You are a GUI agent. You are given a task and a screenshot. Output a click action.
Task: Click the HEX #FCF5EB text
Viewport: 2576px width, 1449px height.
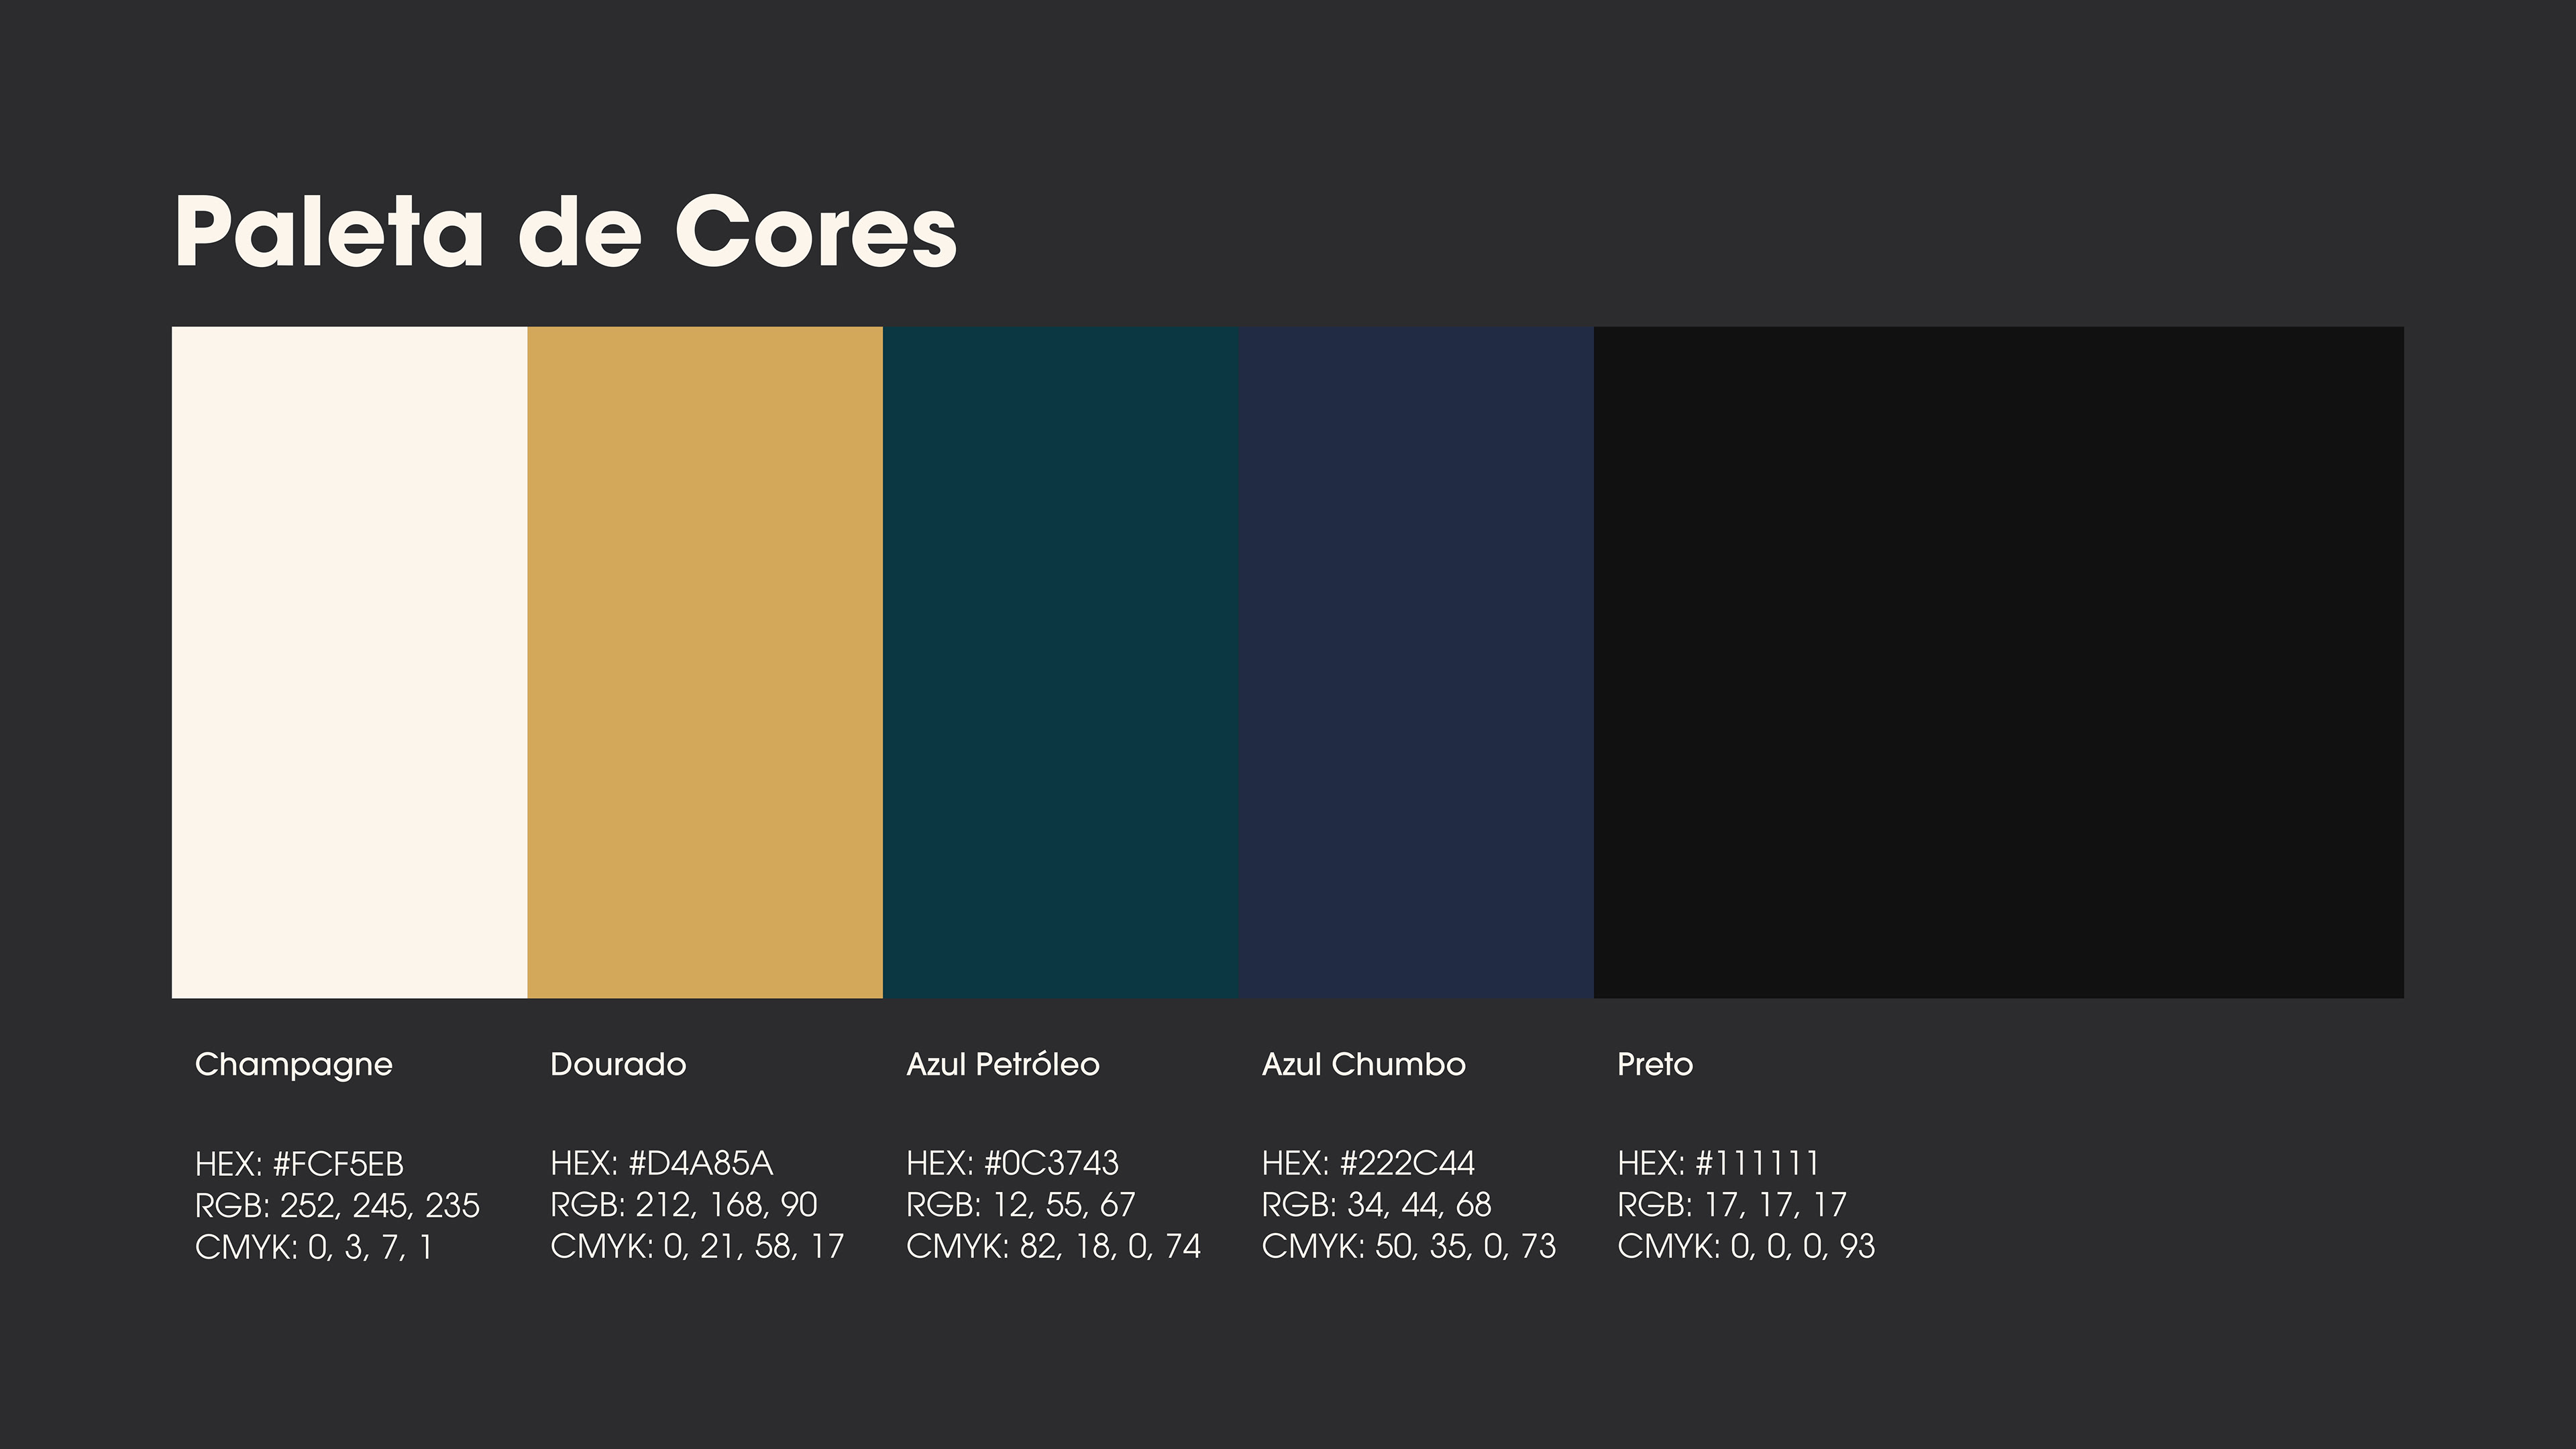point(299,1164)
